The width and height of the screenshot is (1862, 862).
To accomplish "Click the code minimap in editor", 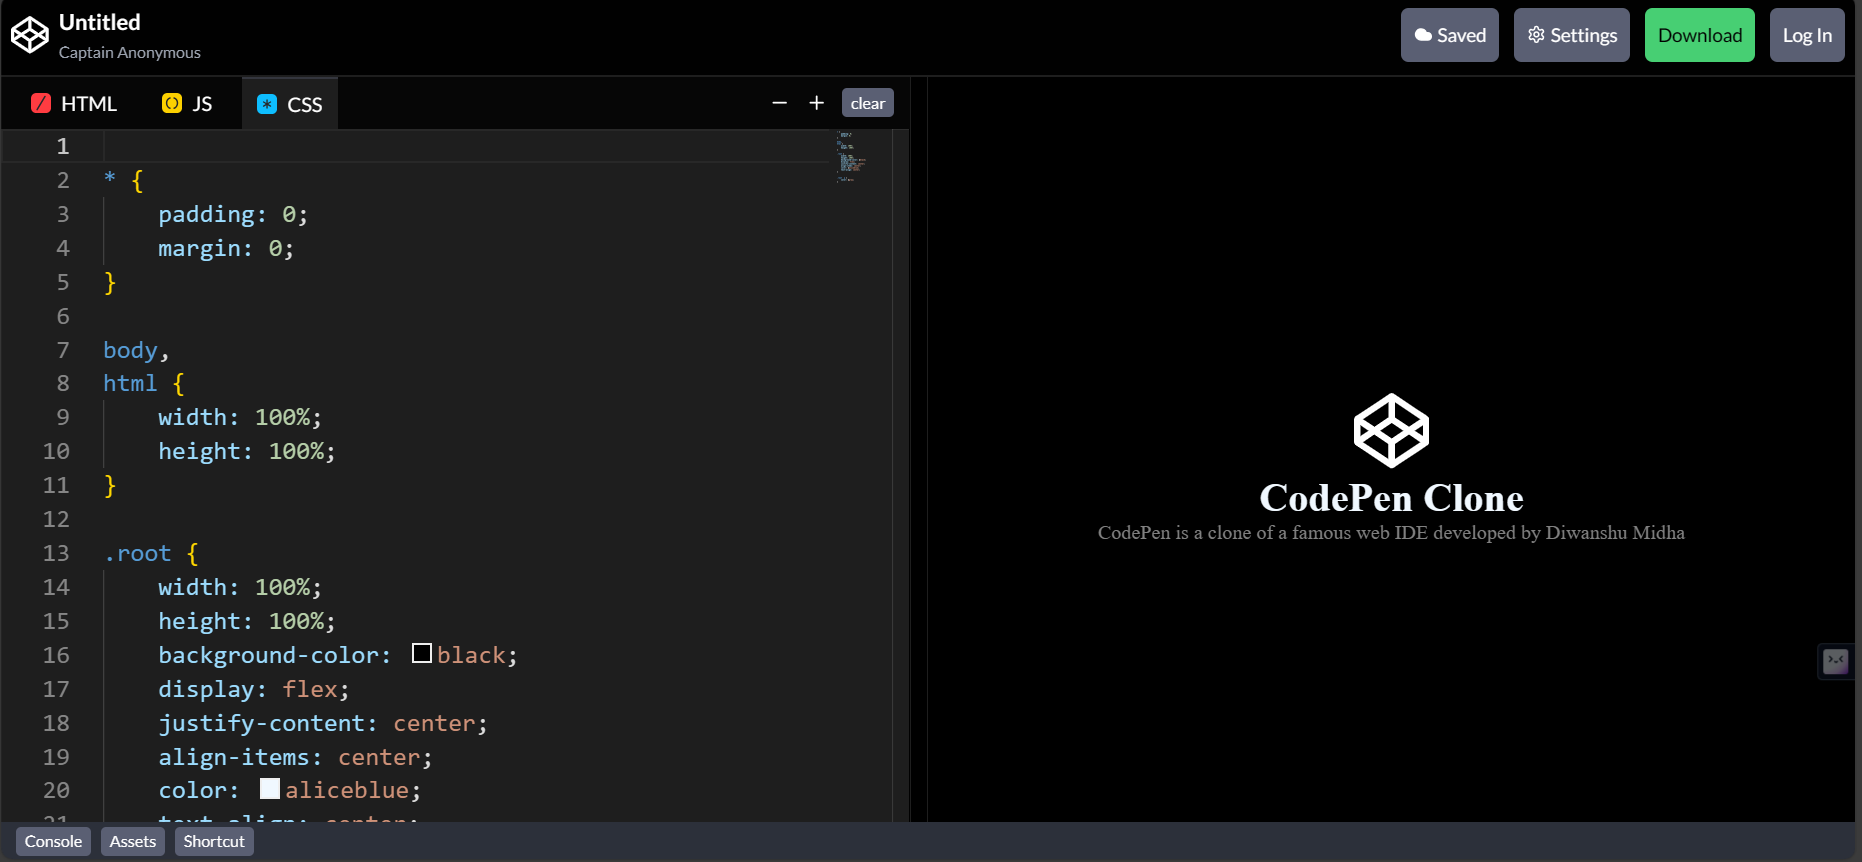I will [x=851, y=156].
